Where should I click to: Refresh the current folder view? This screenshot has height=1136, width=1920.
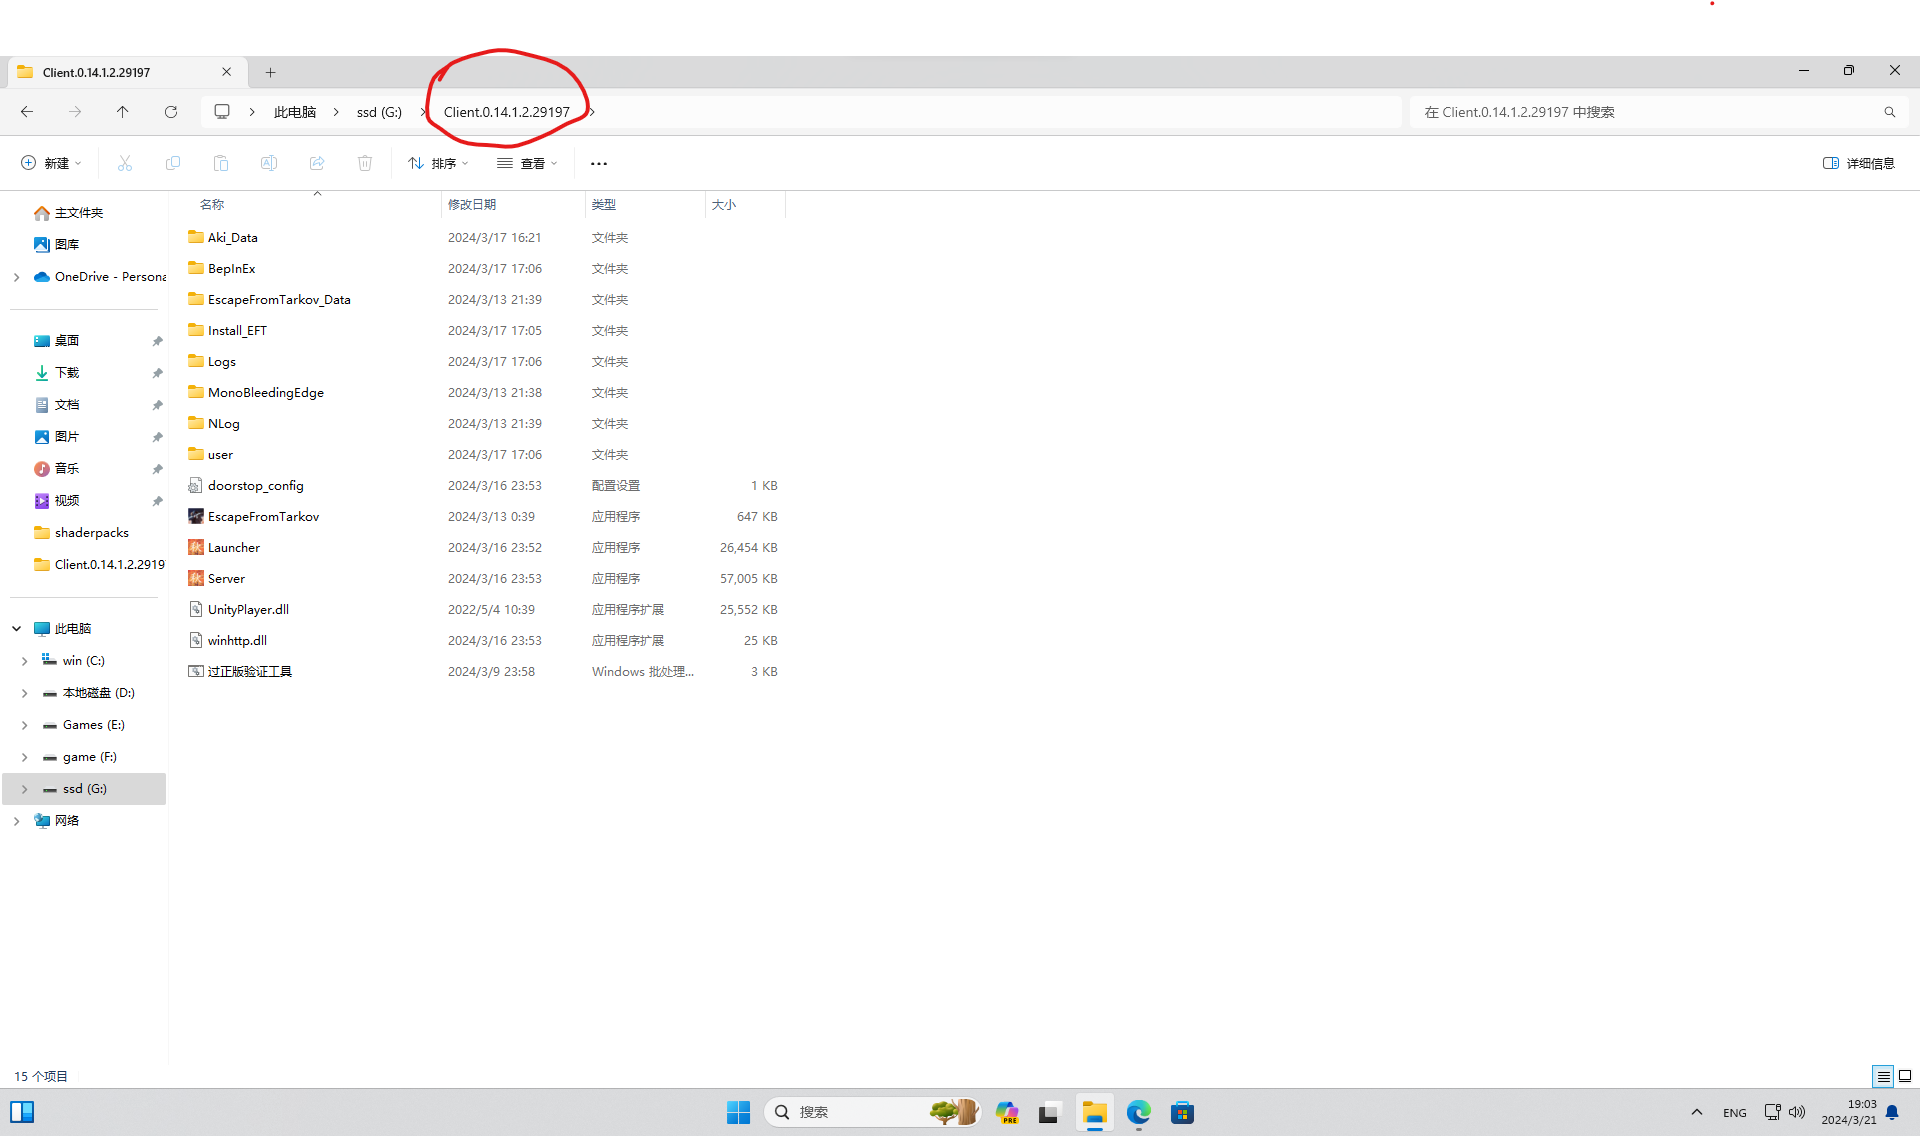tap(171, 112)
